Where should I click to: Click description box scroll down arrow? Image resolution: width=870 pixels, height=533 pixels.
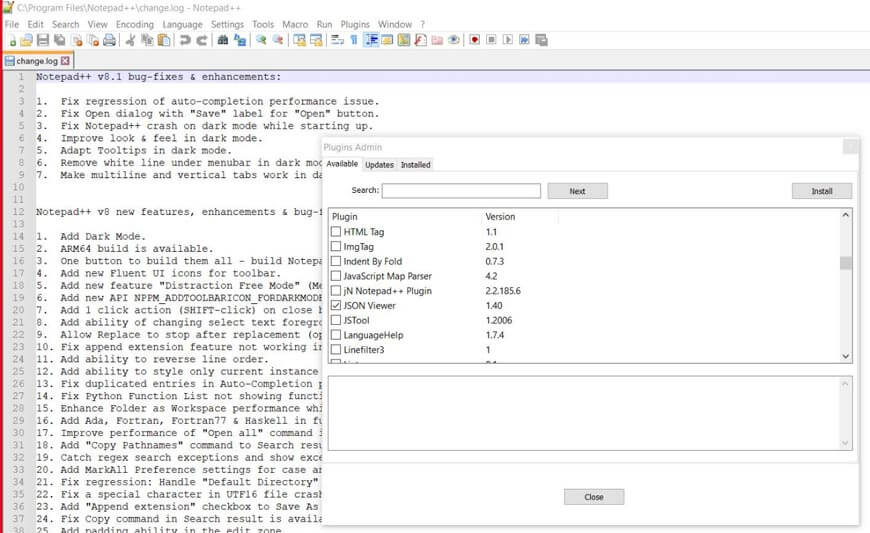[x=845, y=443]
